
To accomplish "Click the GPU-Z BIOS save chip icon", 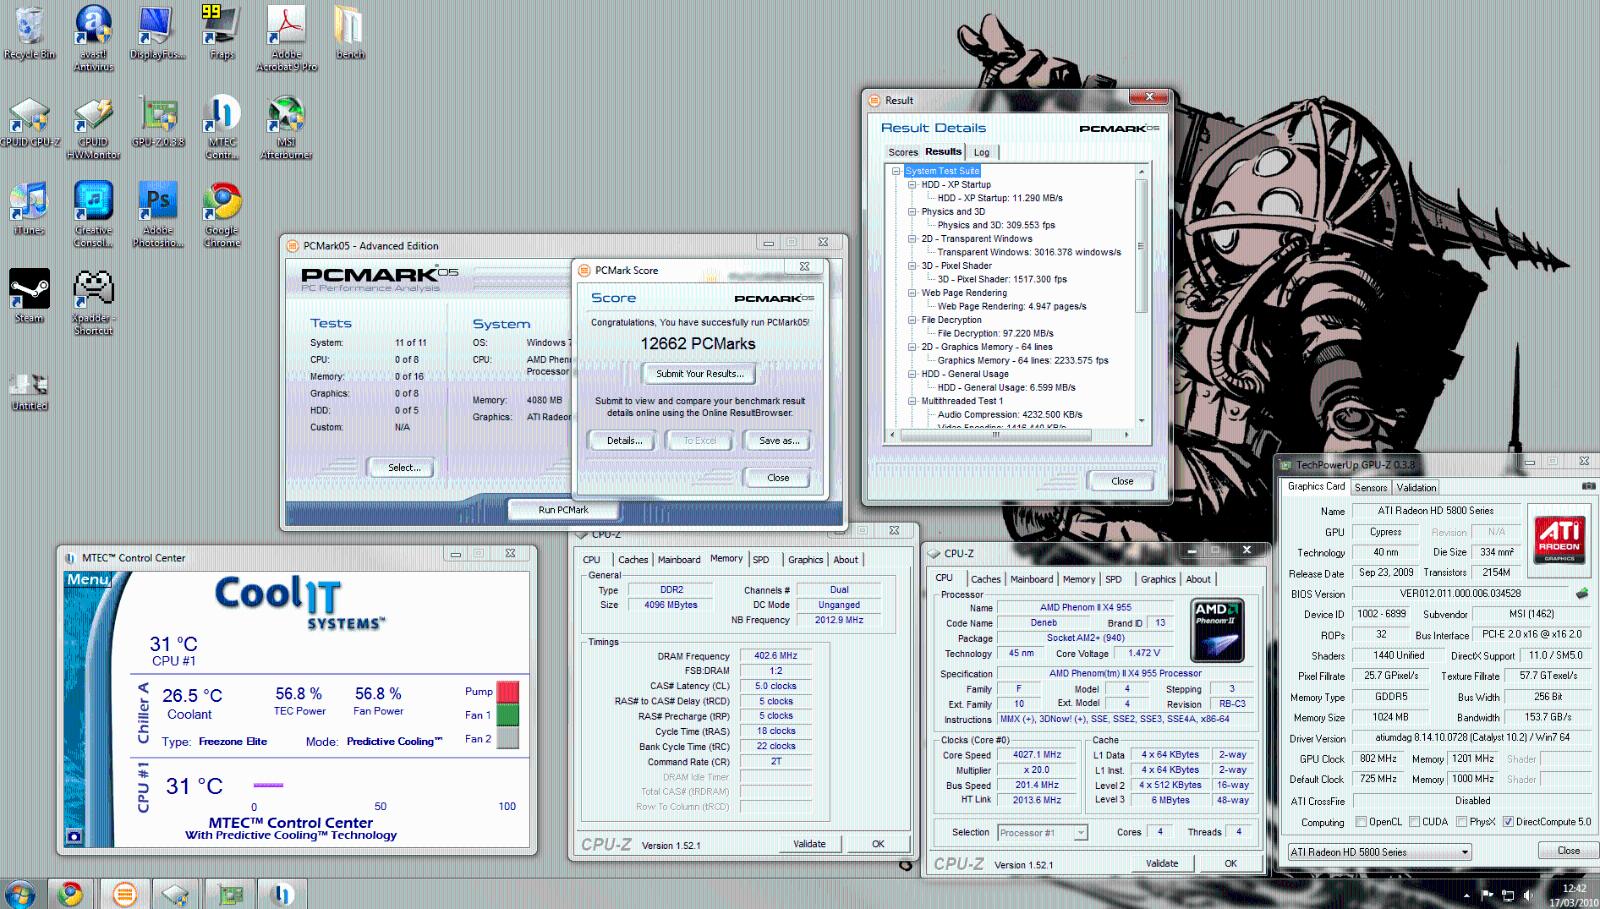I will pyautogui.click(x=1582, y=593).
